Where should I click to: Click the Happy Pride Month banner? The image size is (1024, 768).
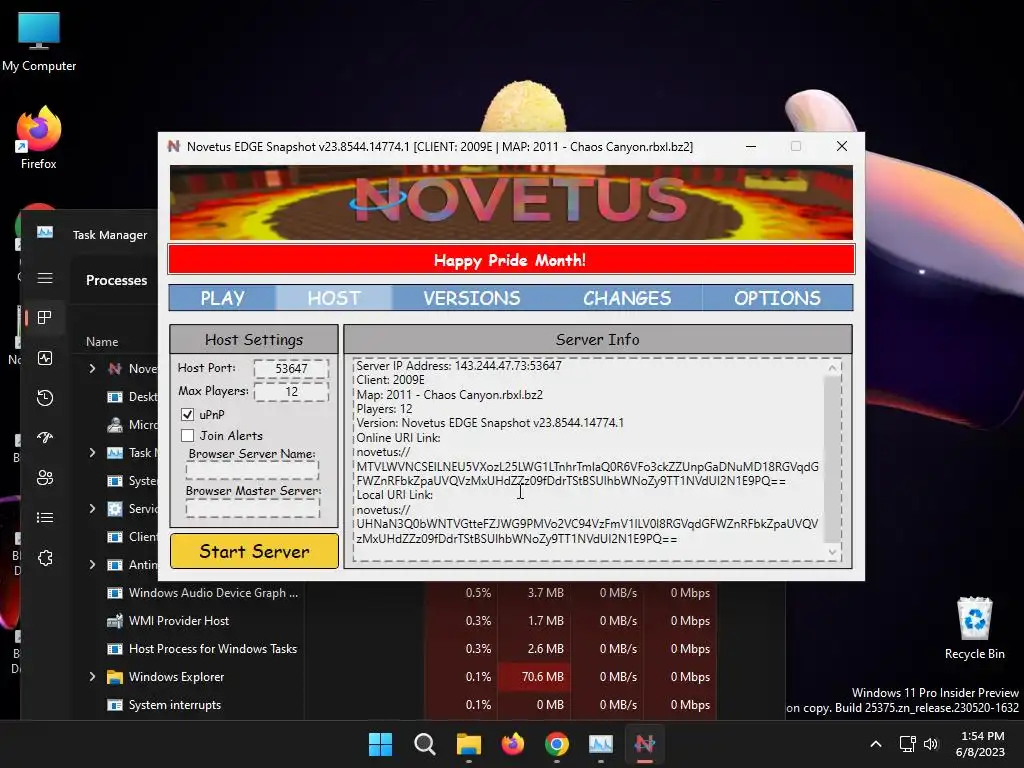click(511, 260)
